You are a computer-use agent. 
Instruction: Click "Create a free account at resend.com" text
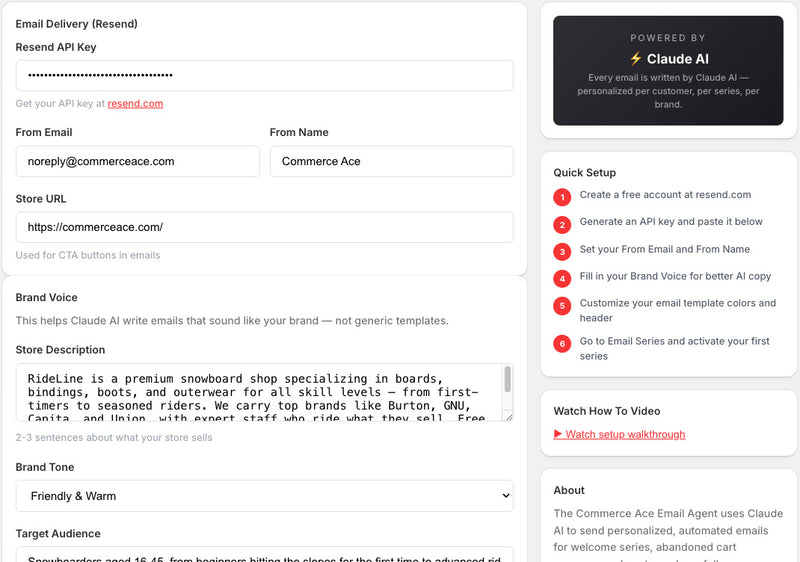(665, 195)
